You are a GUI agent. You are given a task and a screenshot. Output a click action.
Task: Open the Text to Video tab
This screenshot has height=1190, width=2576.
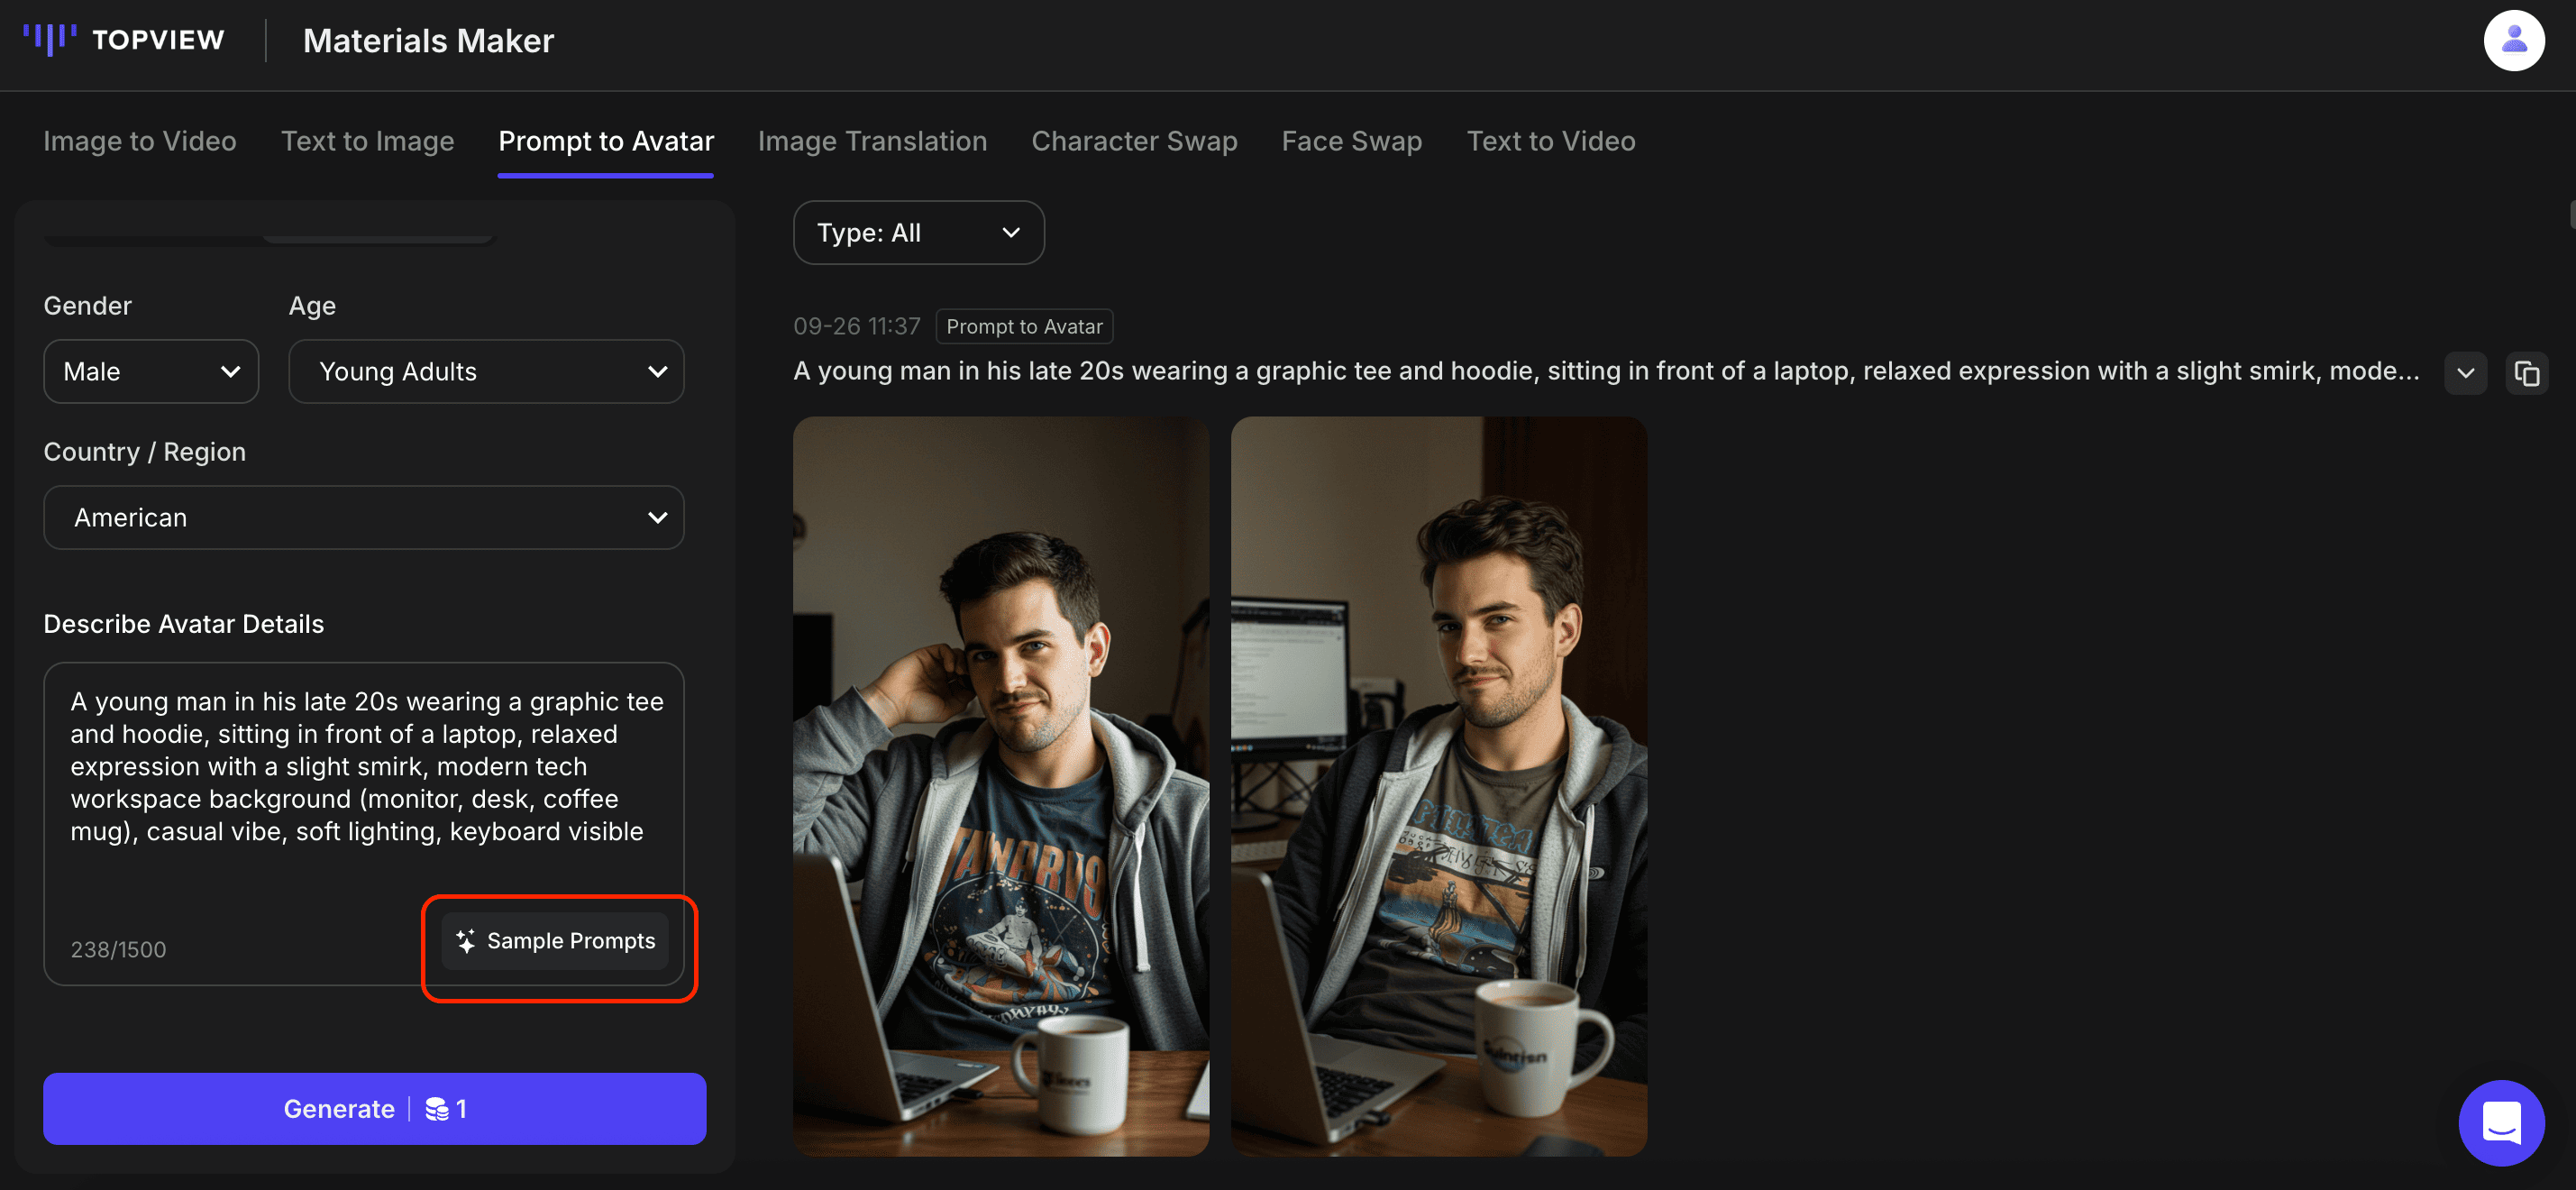[1550, 141]
